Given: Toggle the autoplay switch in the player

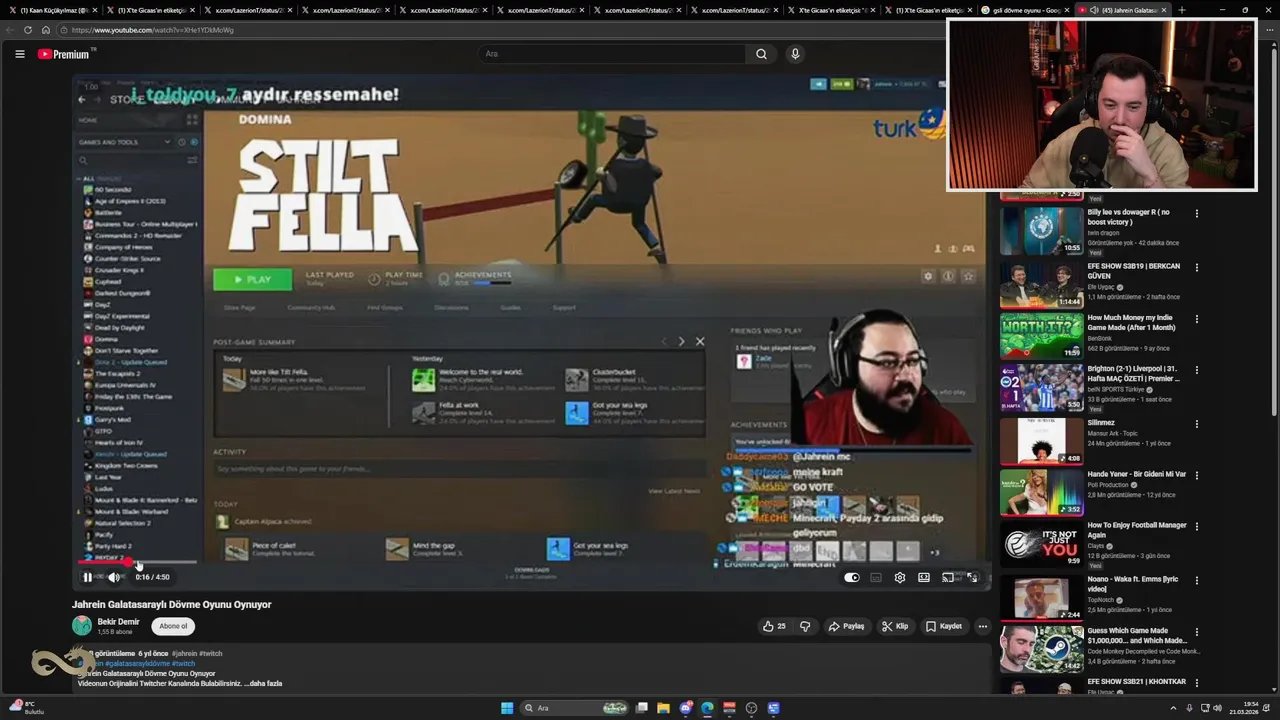Looking at the screenshot, I should point(851,577).
